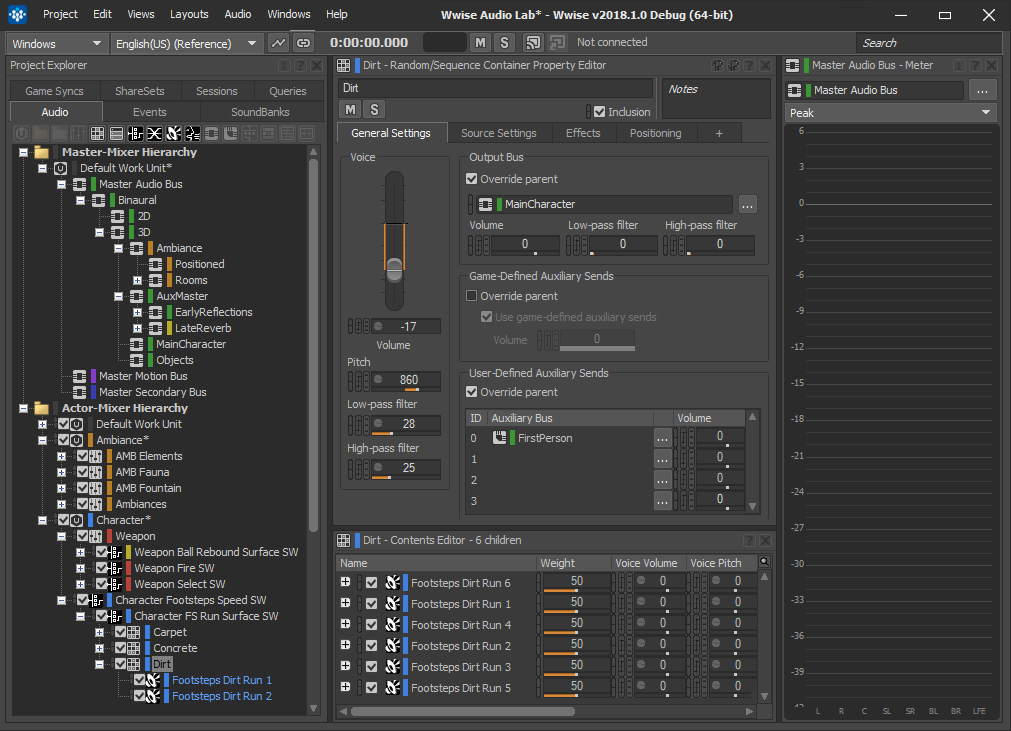Add a new property tab with plus button
The width and height of the screenshot is (1011, 731).
[x=719, y=133]
